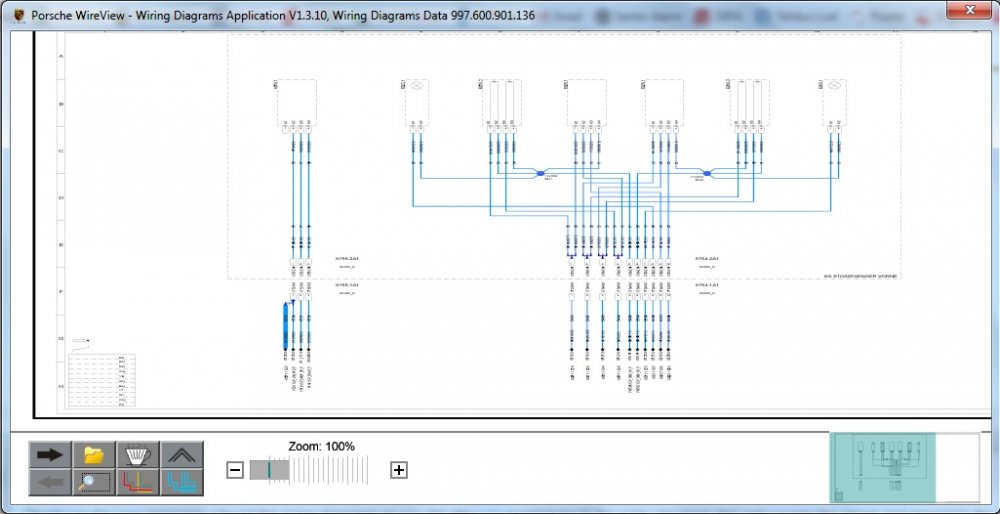This screenshot has width=1000, height=514.
Task: Click the wire color legend table
Action: coord(102,380)
